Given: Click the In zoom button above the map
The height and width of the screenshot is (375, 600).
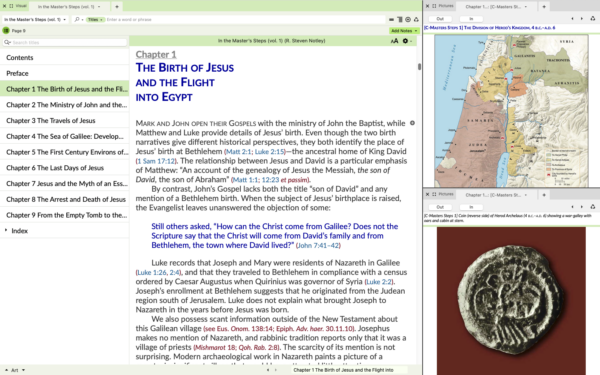Looking at the screenshot, I should tap(471, 19).
